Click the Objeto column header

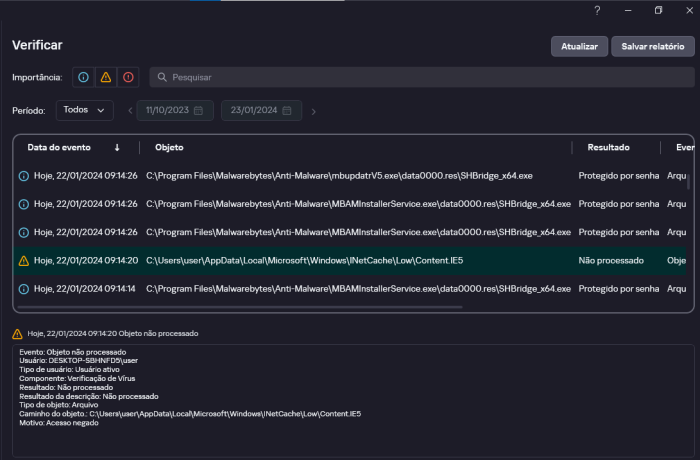pyautogui.click(x=169, y=147)
